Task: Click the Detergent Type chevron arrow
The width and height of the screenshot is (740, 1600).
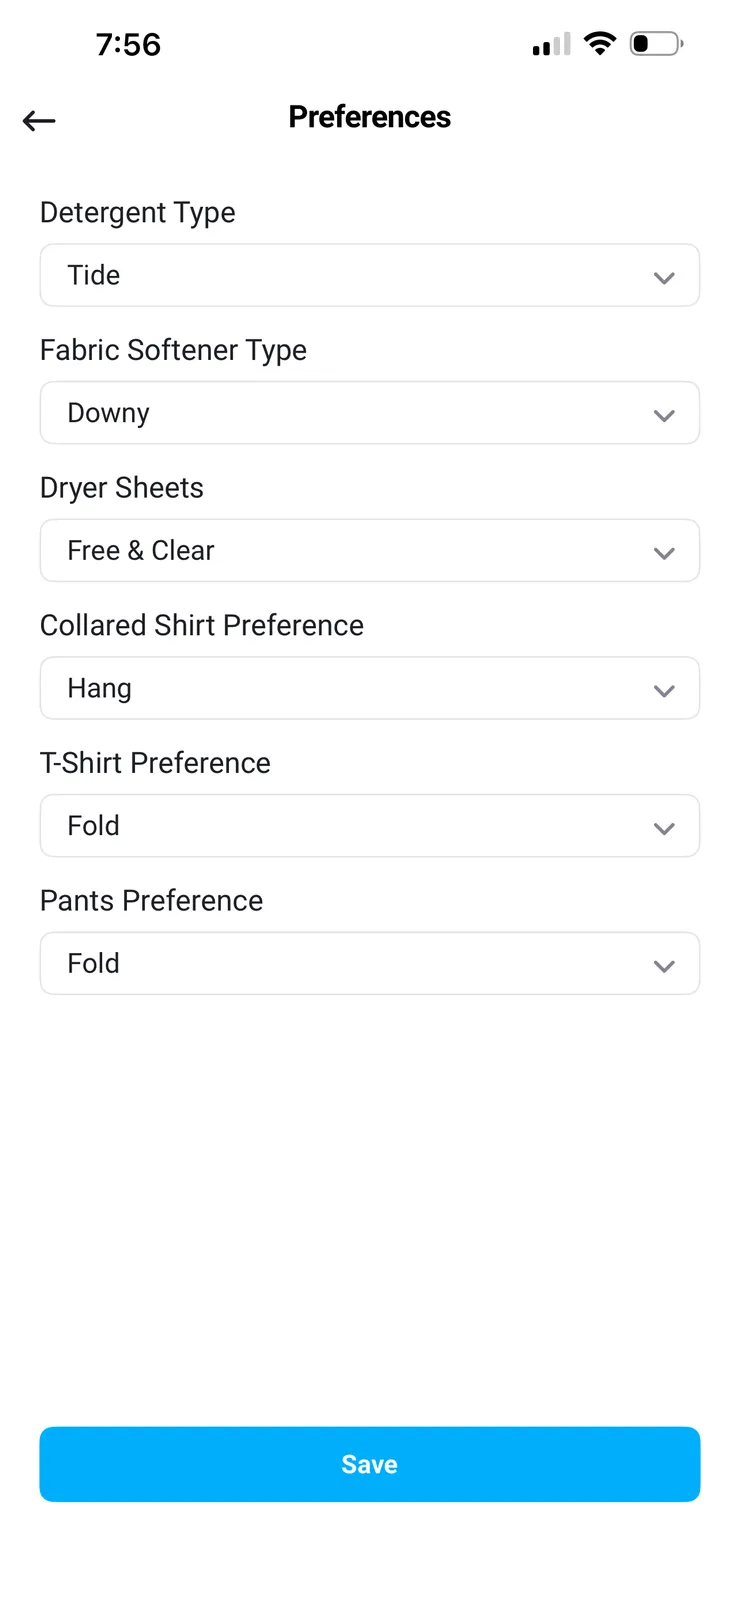Action: click(x=664, y=277)
